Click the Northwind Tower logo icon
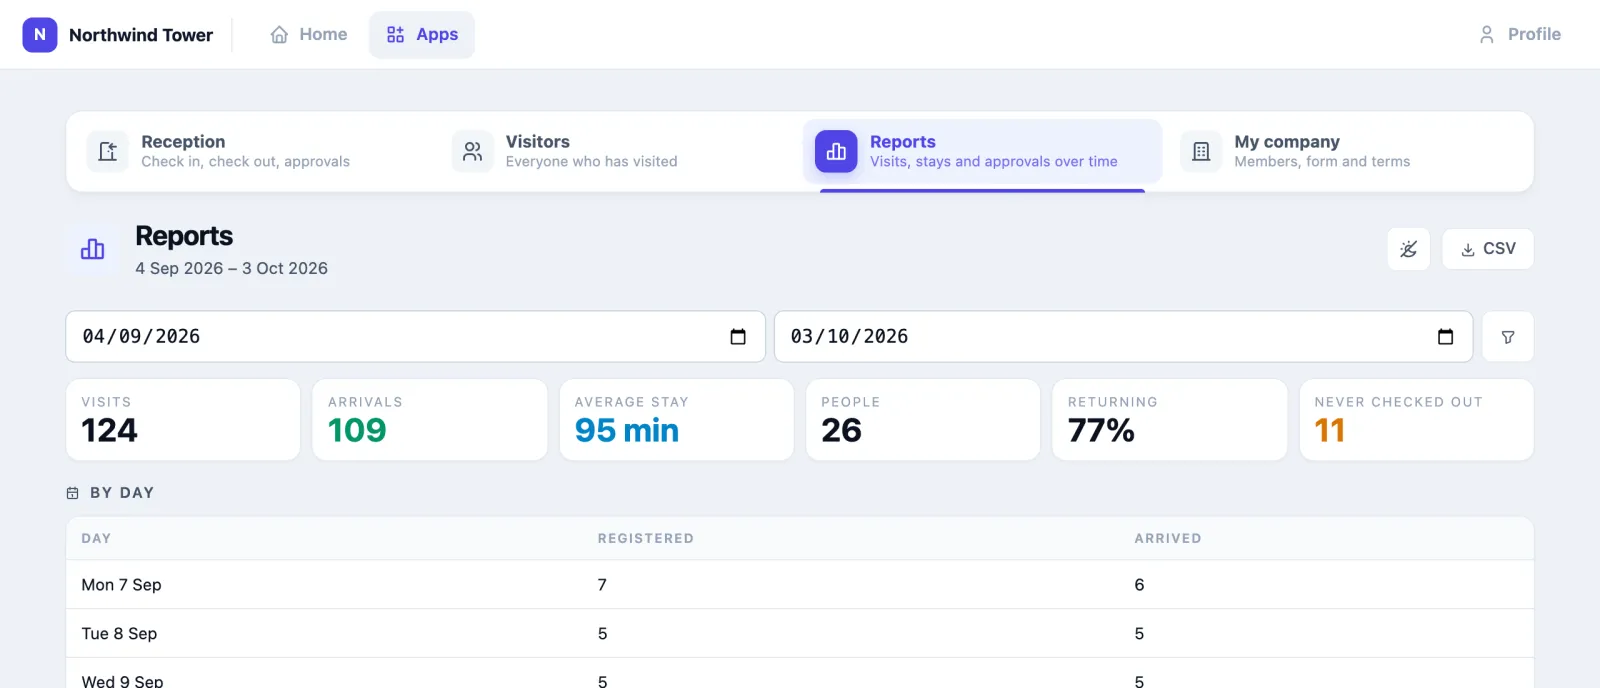This screenshot has height=688, width=1600. point(40,34)
